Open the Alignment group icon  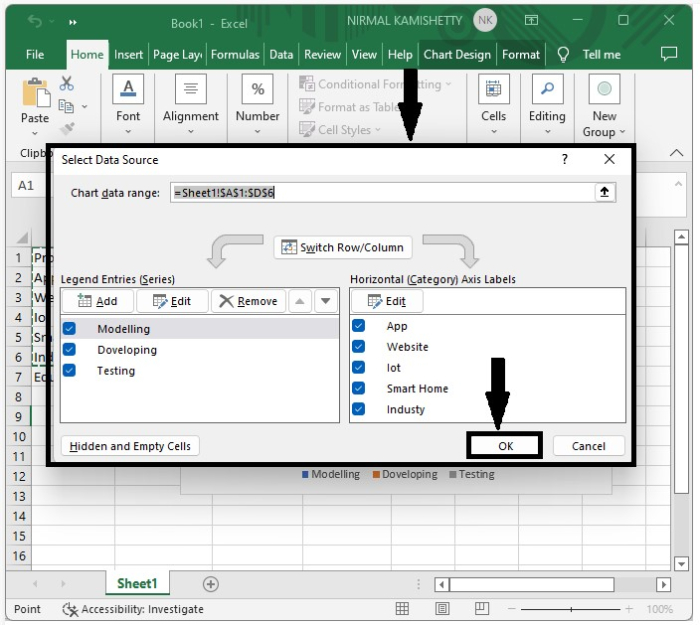click(191, 88)
